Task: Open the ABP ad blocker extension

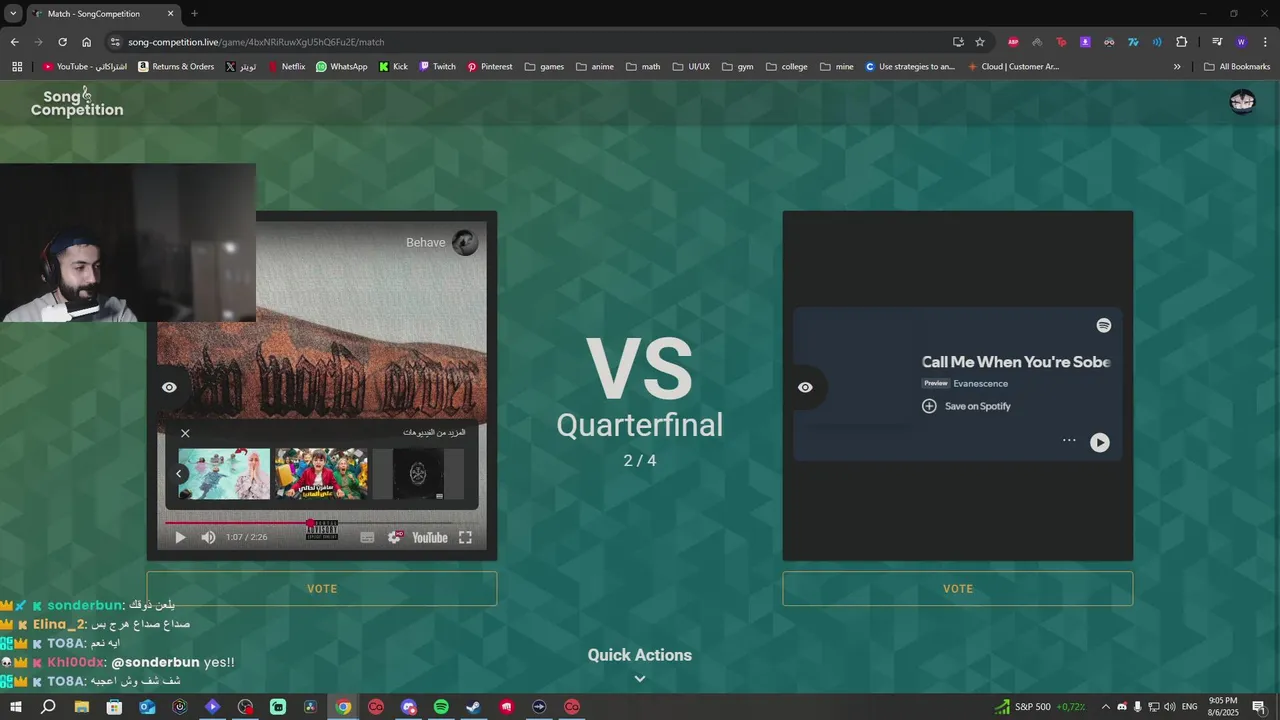Action: [x=1013, y=42]
